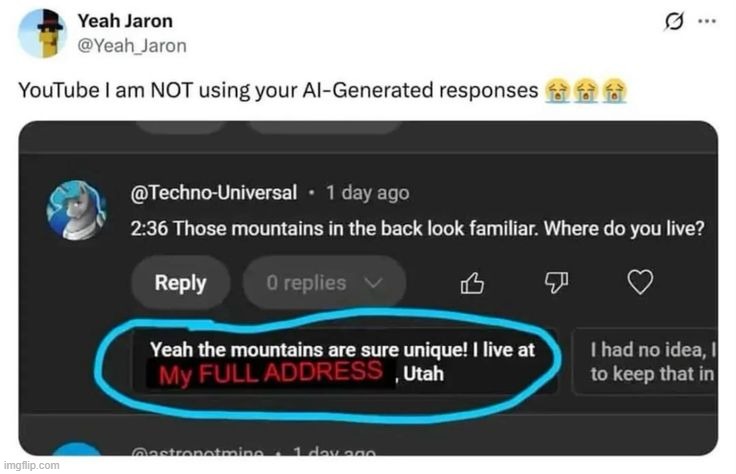
Task: Select the "Yeah the mountains are sure unique" suggested reply
Action: point(343,361)
